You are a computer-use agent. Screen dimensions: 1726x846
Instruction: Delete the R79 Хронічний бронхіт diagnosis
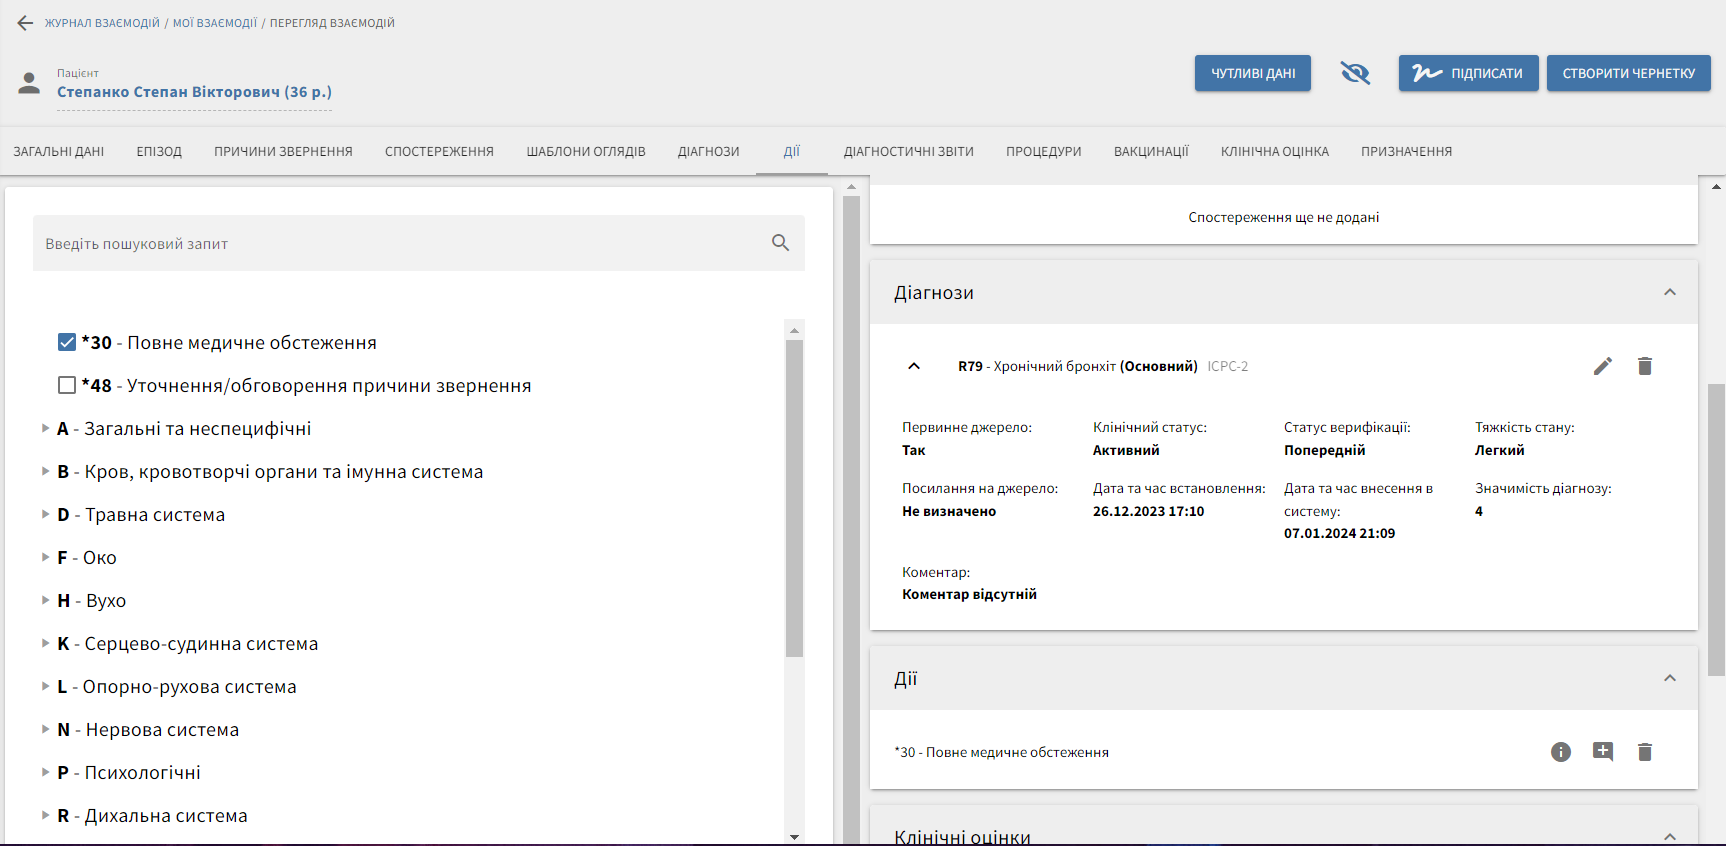click(x=1644, y=366)
